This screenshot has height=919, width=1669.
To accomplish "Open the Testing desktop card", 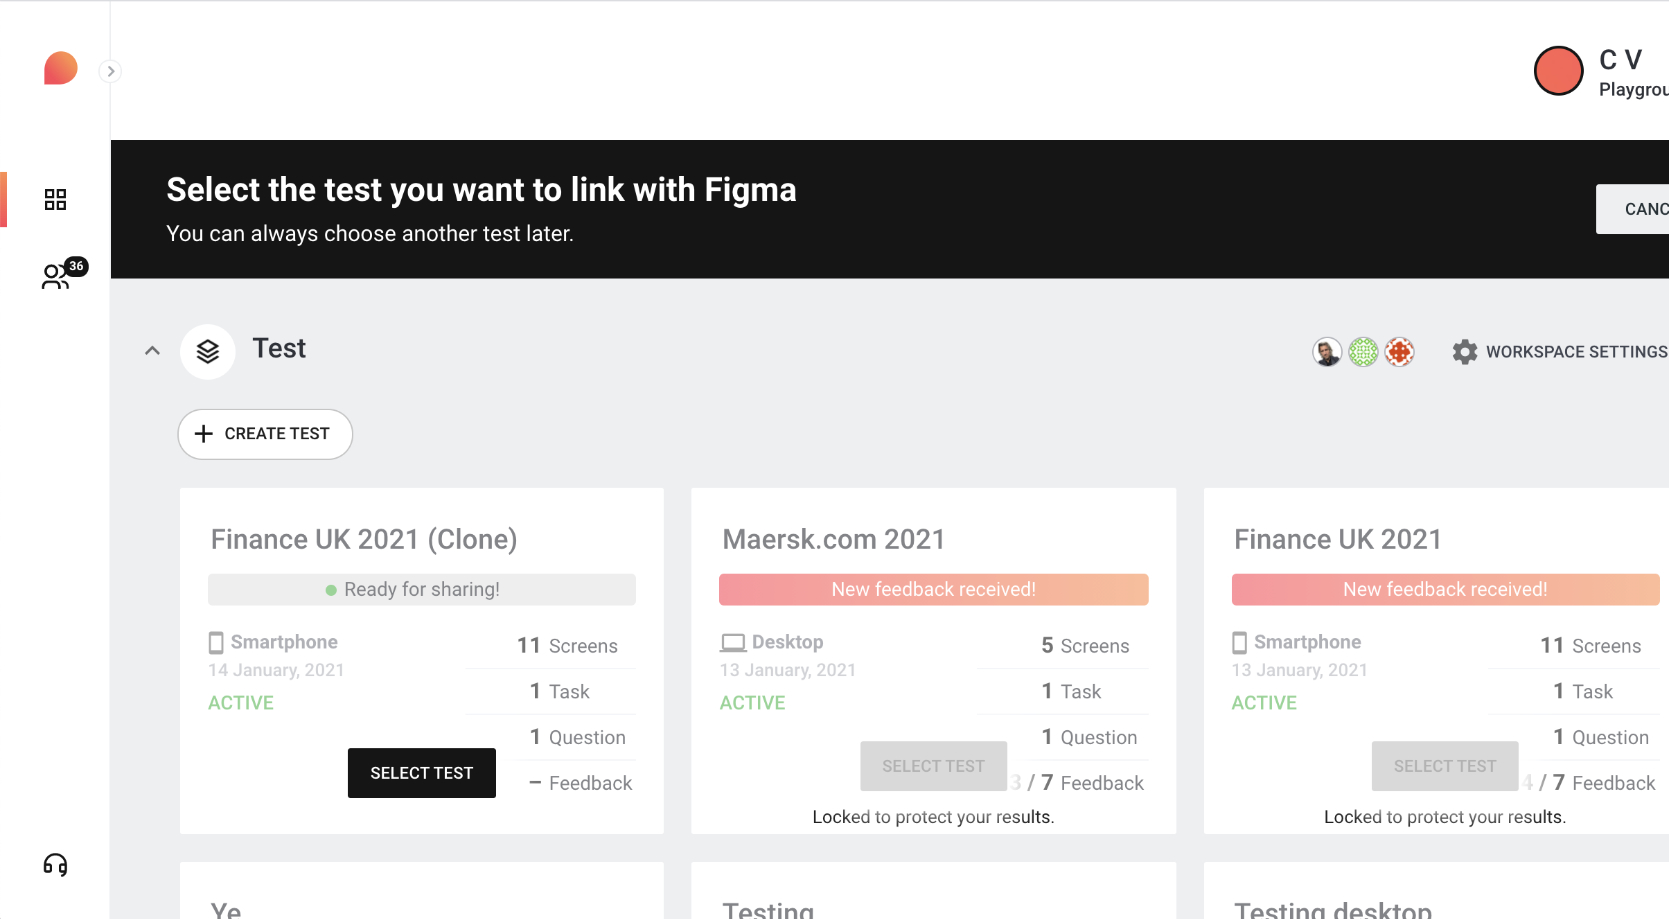I will 1332,908.
